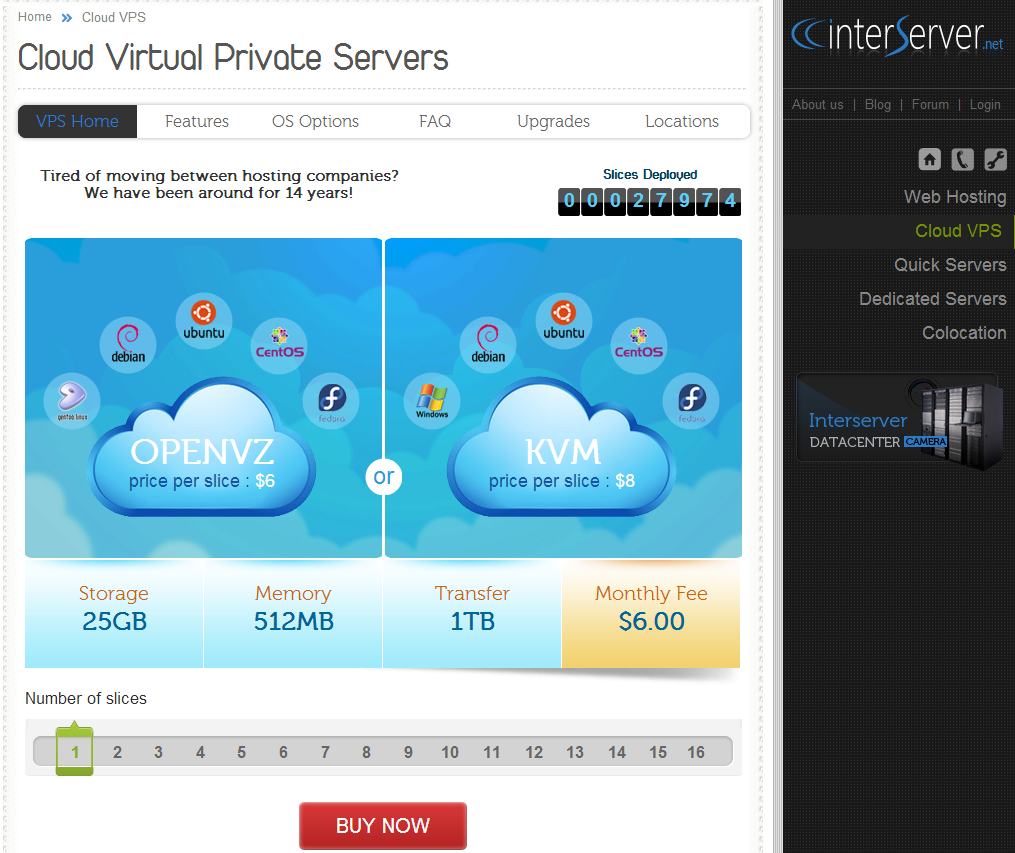Click the KVM fedora logo

[x=691, y=402]
